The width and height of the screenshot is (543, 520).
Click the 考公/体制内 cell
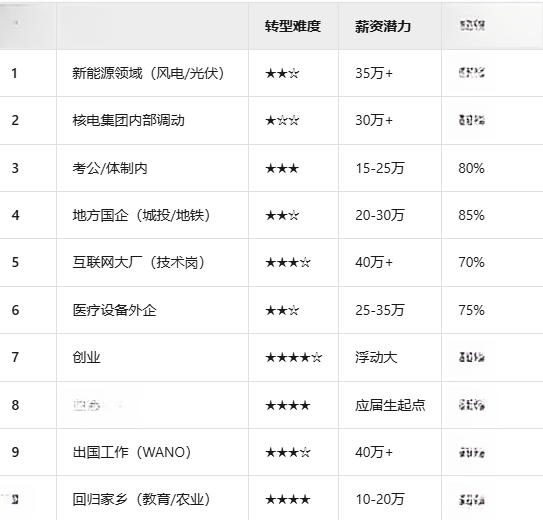tap(152, 168)
